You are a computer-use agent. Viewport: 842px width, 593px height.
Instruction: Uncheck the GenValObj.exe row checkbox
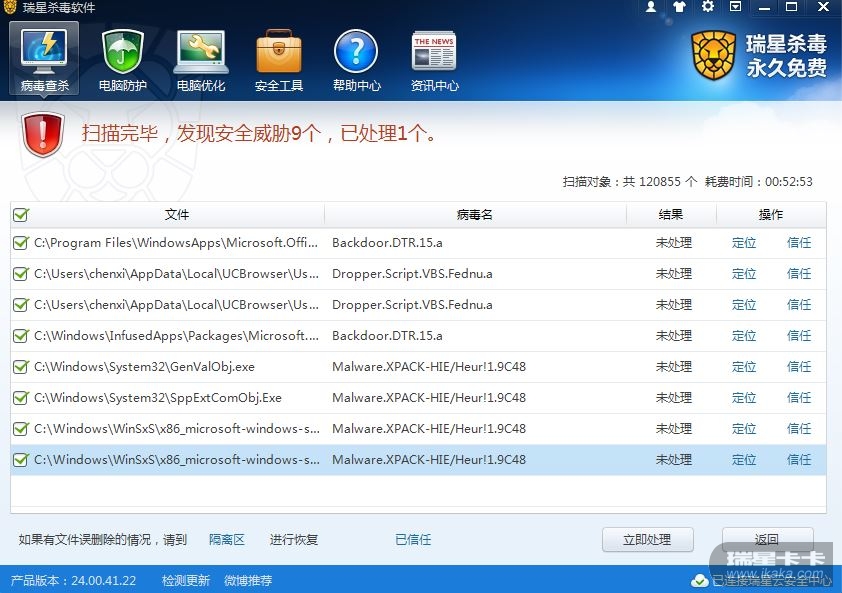[x=21, y=367]
